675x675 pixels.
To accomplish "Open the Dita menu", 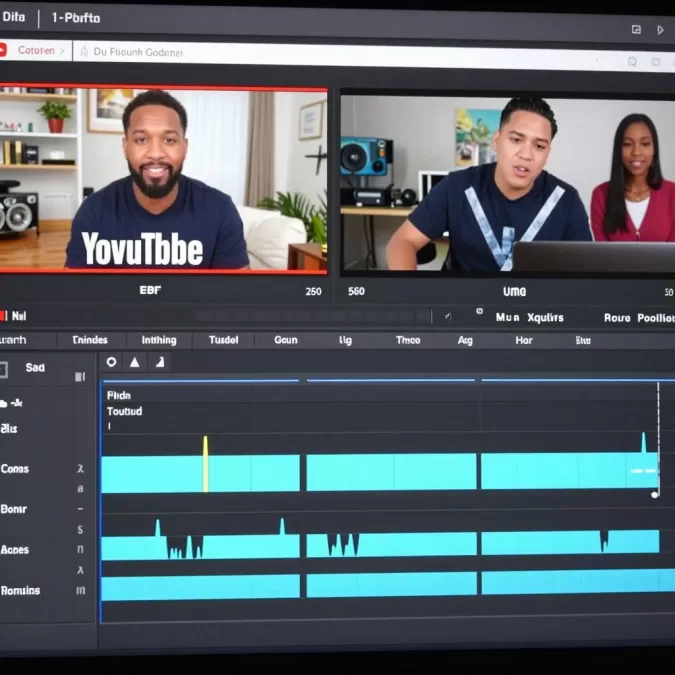I will (13, 17).
